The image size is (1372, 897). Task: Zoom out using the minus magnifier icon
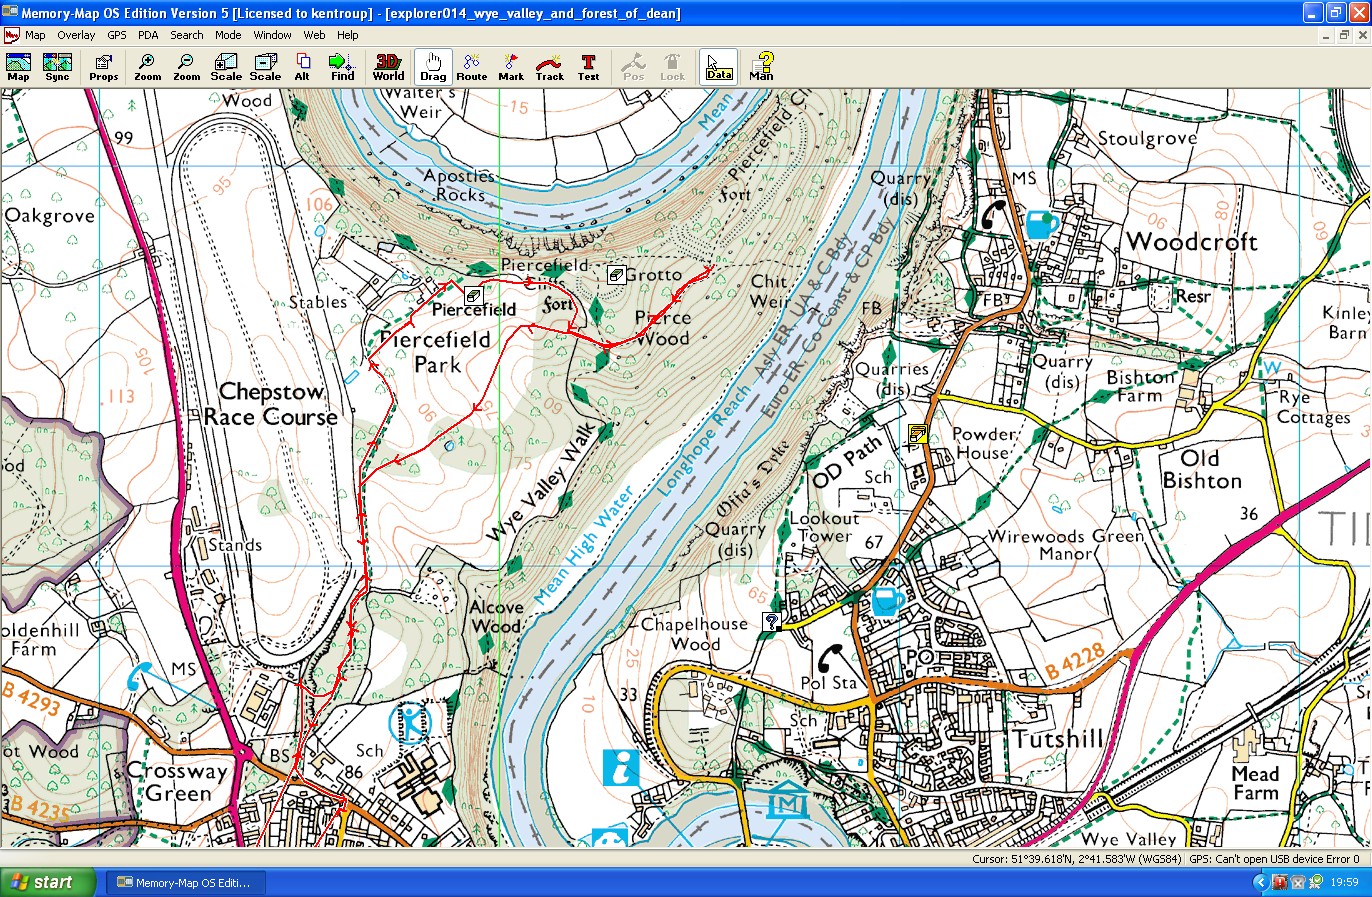point(186,67)
